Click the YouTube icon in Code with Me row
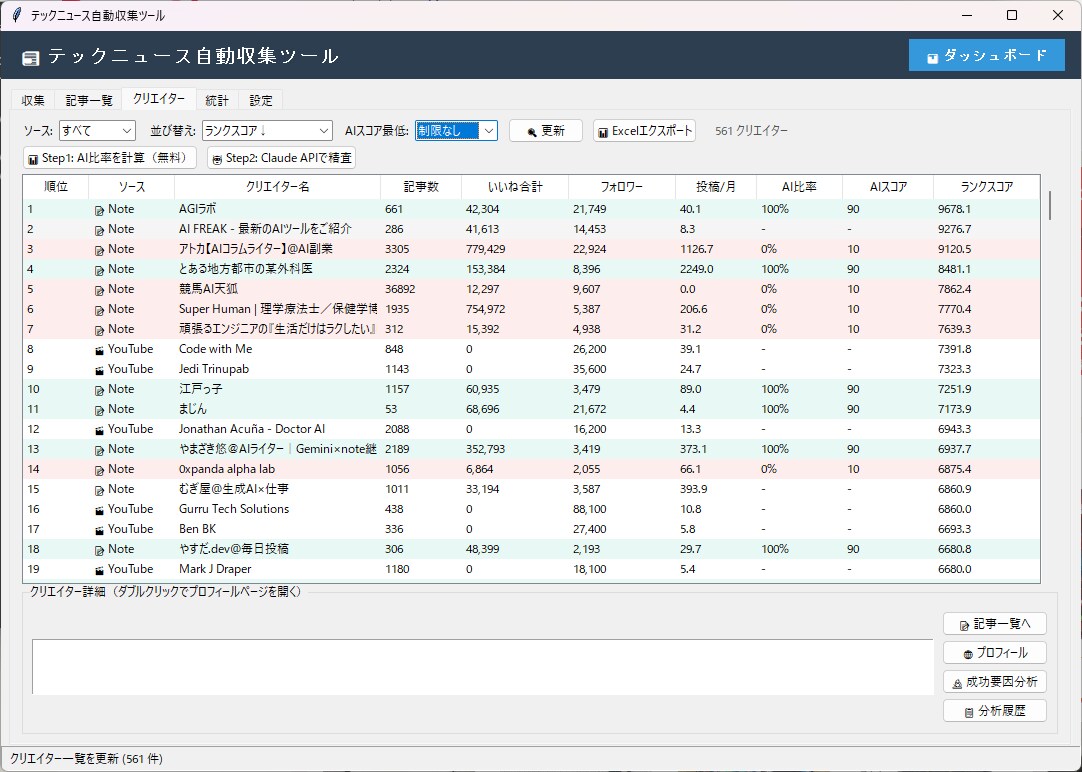Screen dimensions: 1082x772 99,350
